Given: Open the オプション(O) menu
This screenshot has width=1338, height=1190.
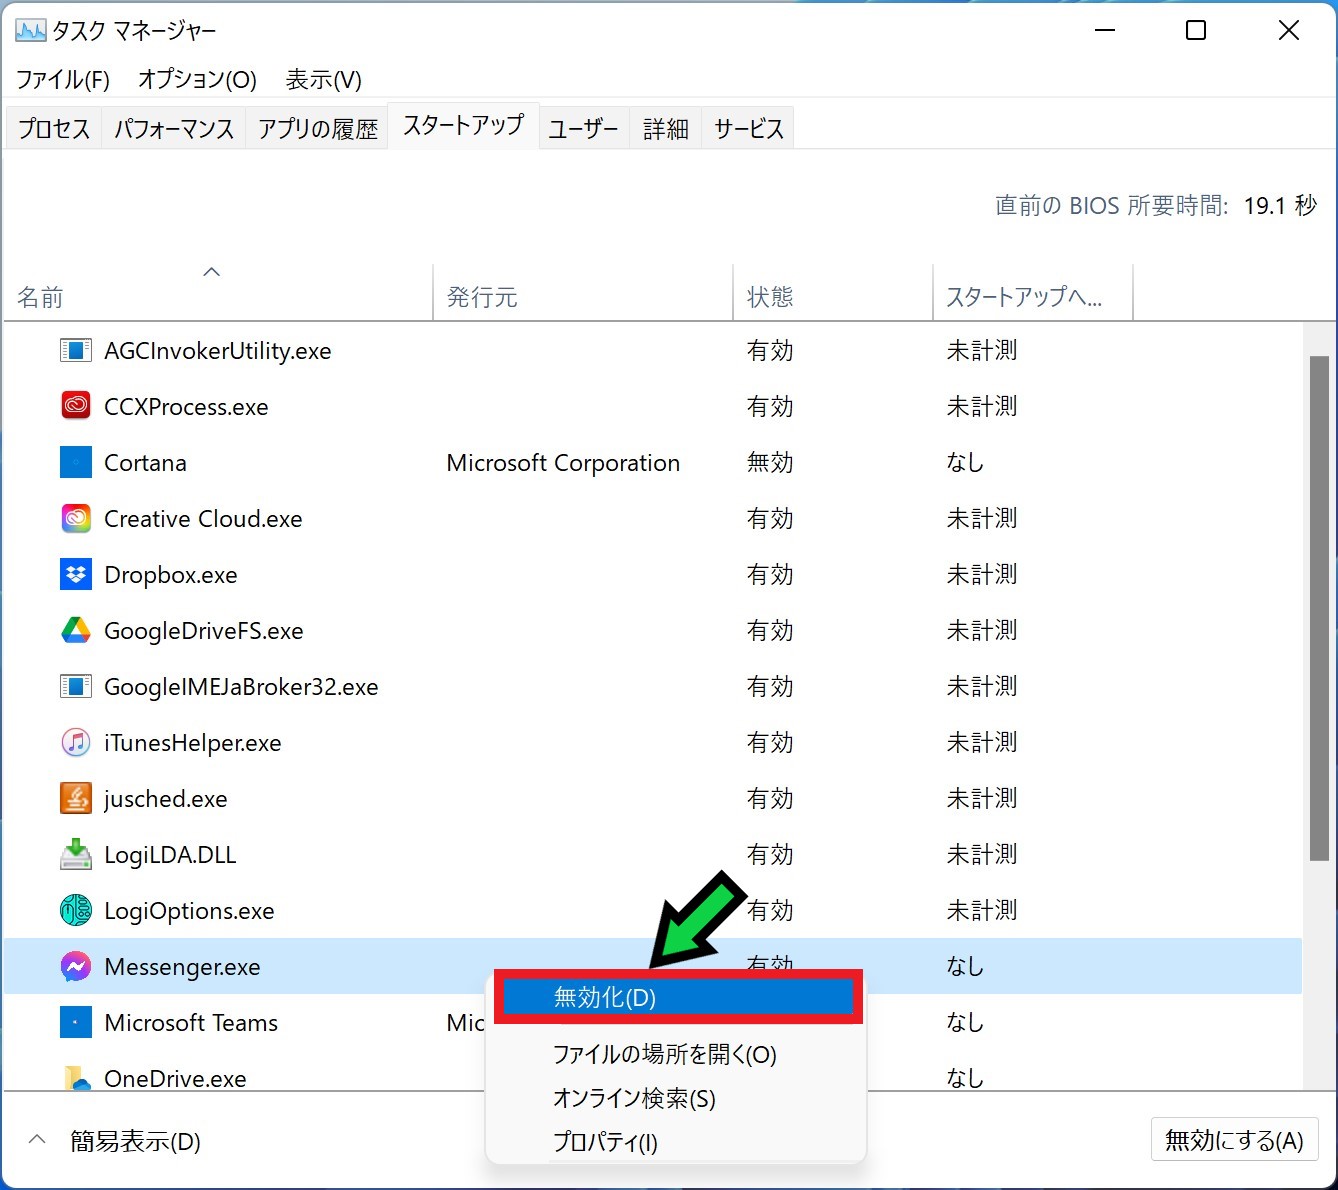Looking at the screenshot, I should (197, 79).
